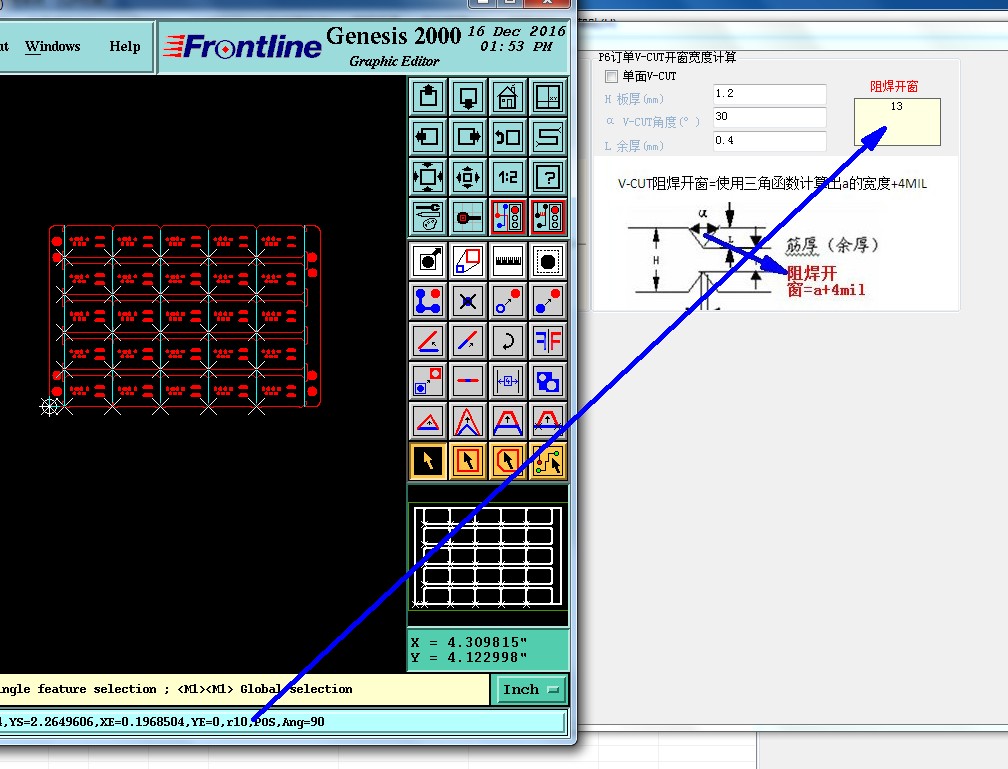This screenshot has height=769, width=1008.
Task: Toggle the second red-bordered net display icon
Action: (548, 217)
